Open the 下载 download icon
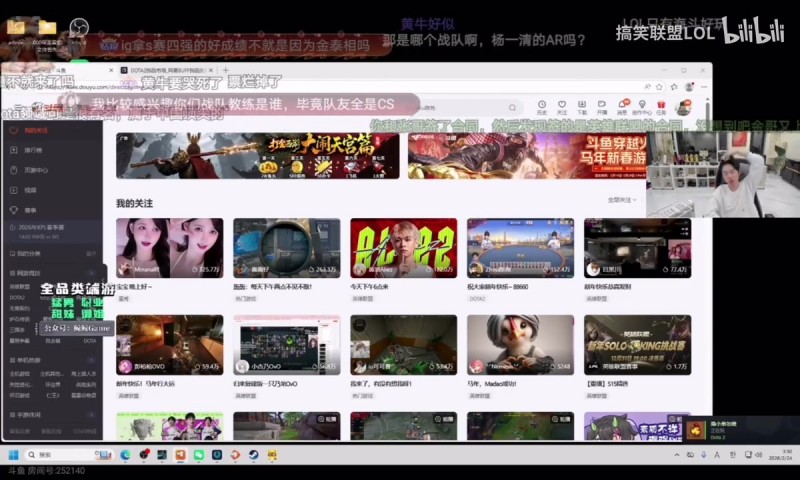800x480 pixels. [582, 105]
